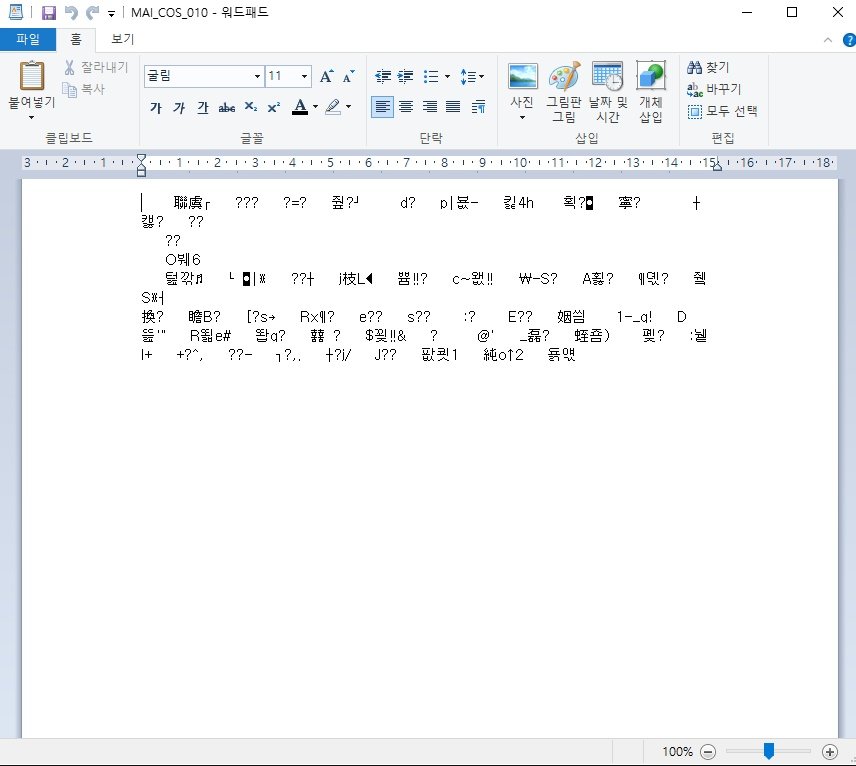
Task: Maximize the WordPad window
Action: tap(792, 13)
